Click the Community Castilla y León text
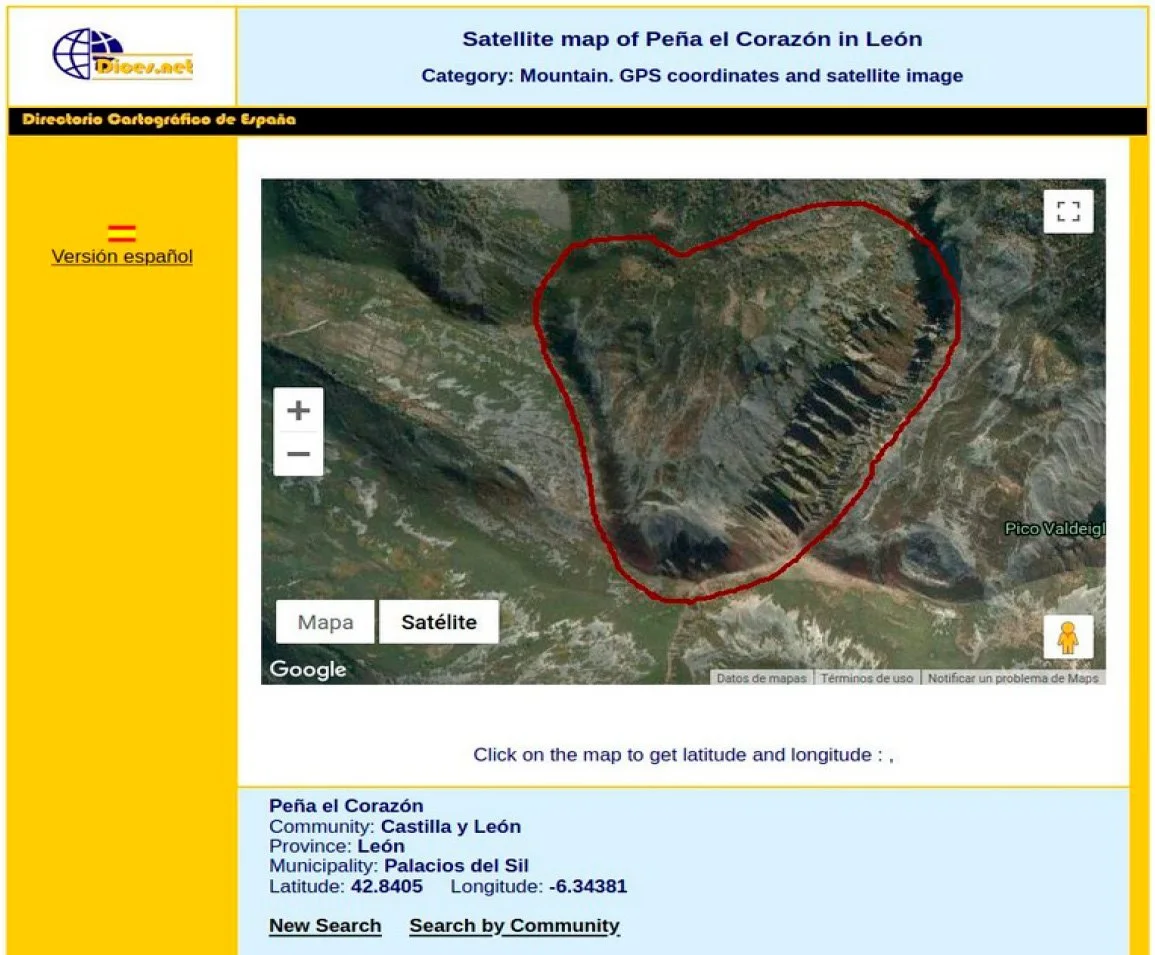The image size is (1155, 955). tap(395, 826)
